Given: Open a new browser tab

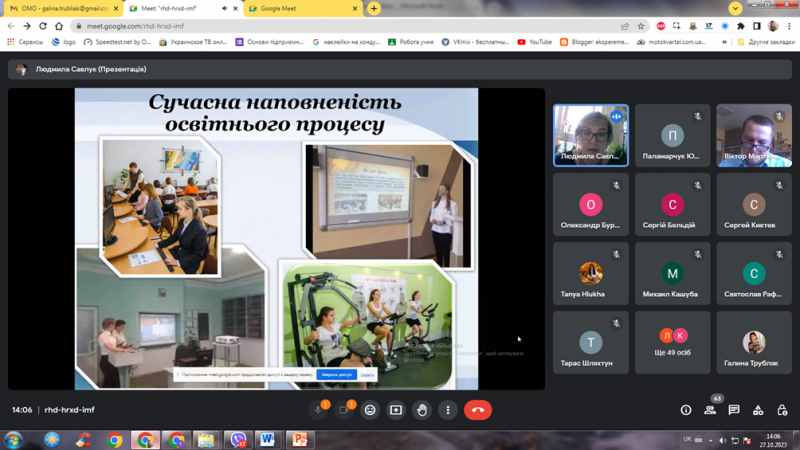Looking at the screenshot, I should point(374,9).
